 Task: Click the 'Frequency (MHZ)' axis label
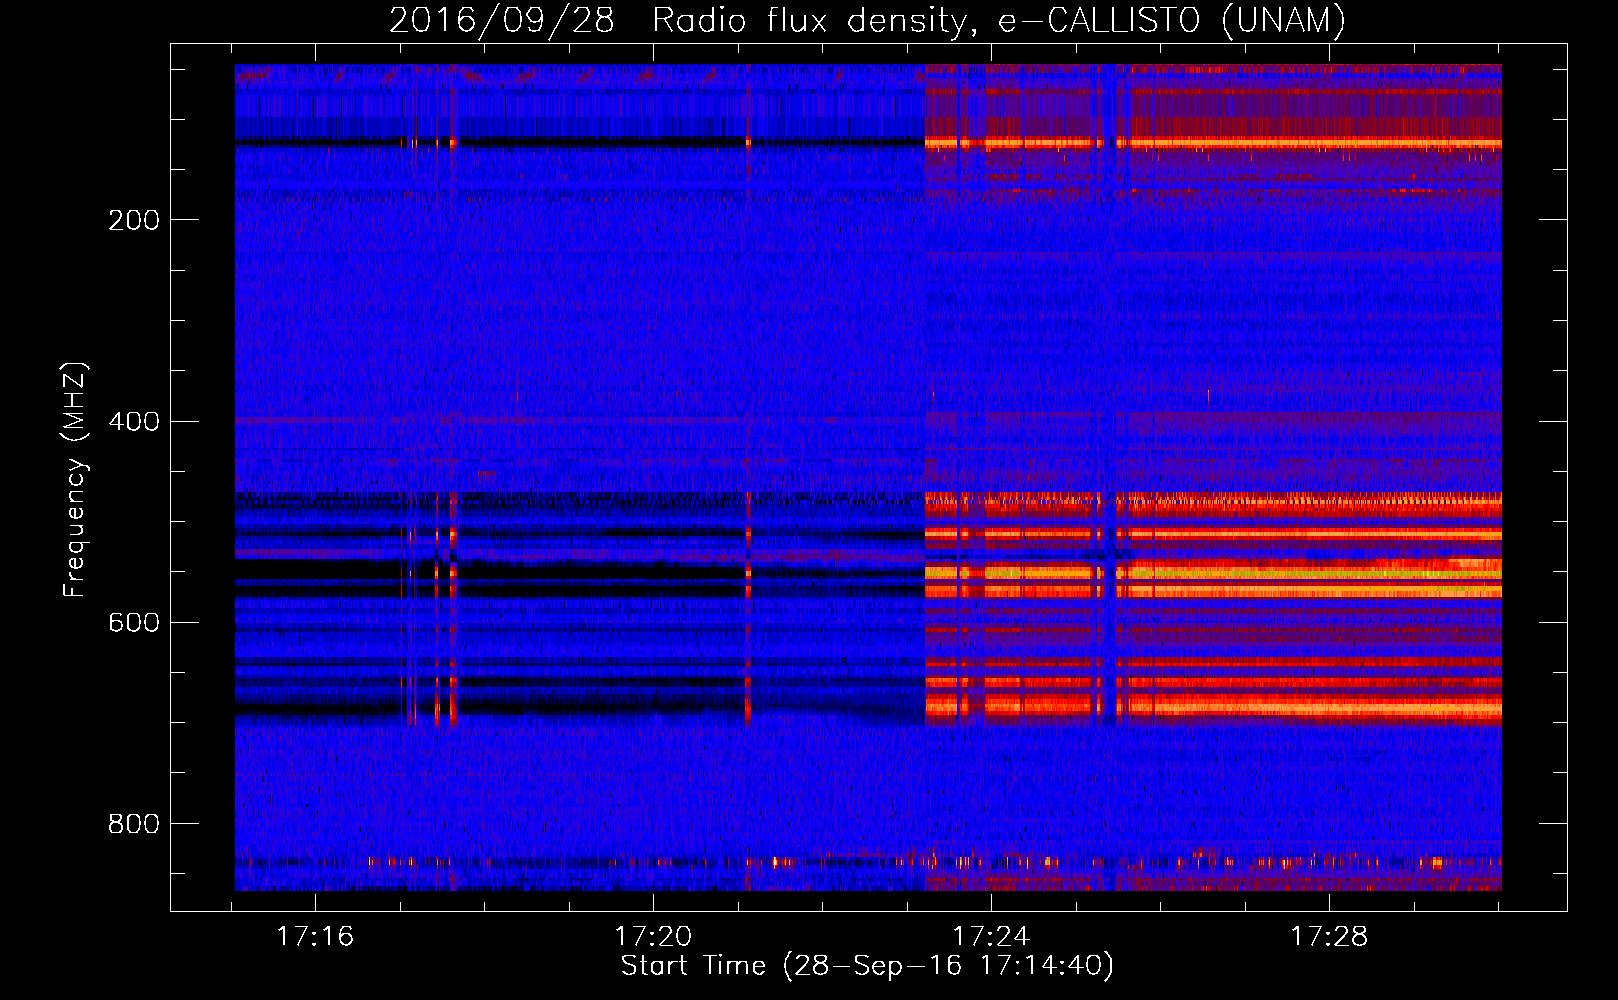coord(75,480)
